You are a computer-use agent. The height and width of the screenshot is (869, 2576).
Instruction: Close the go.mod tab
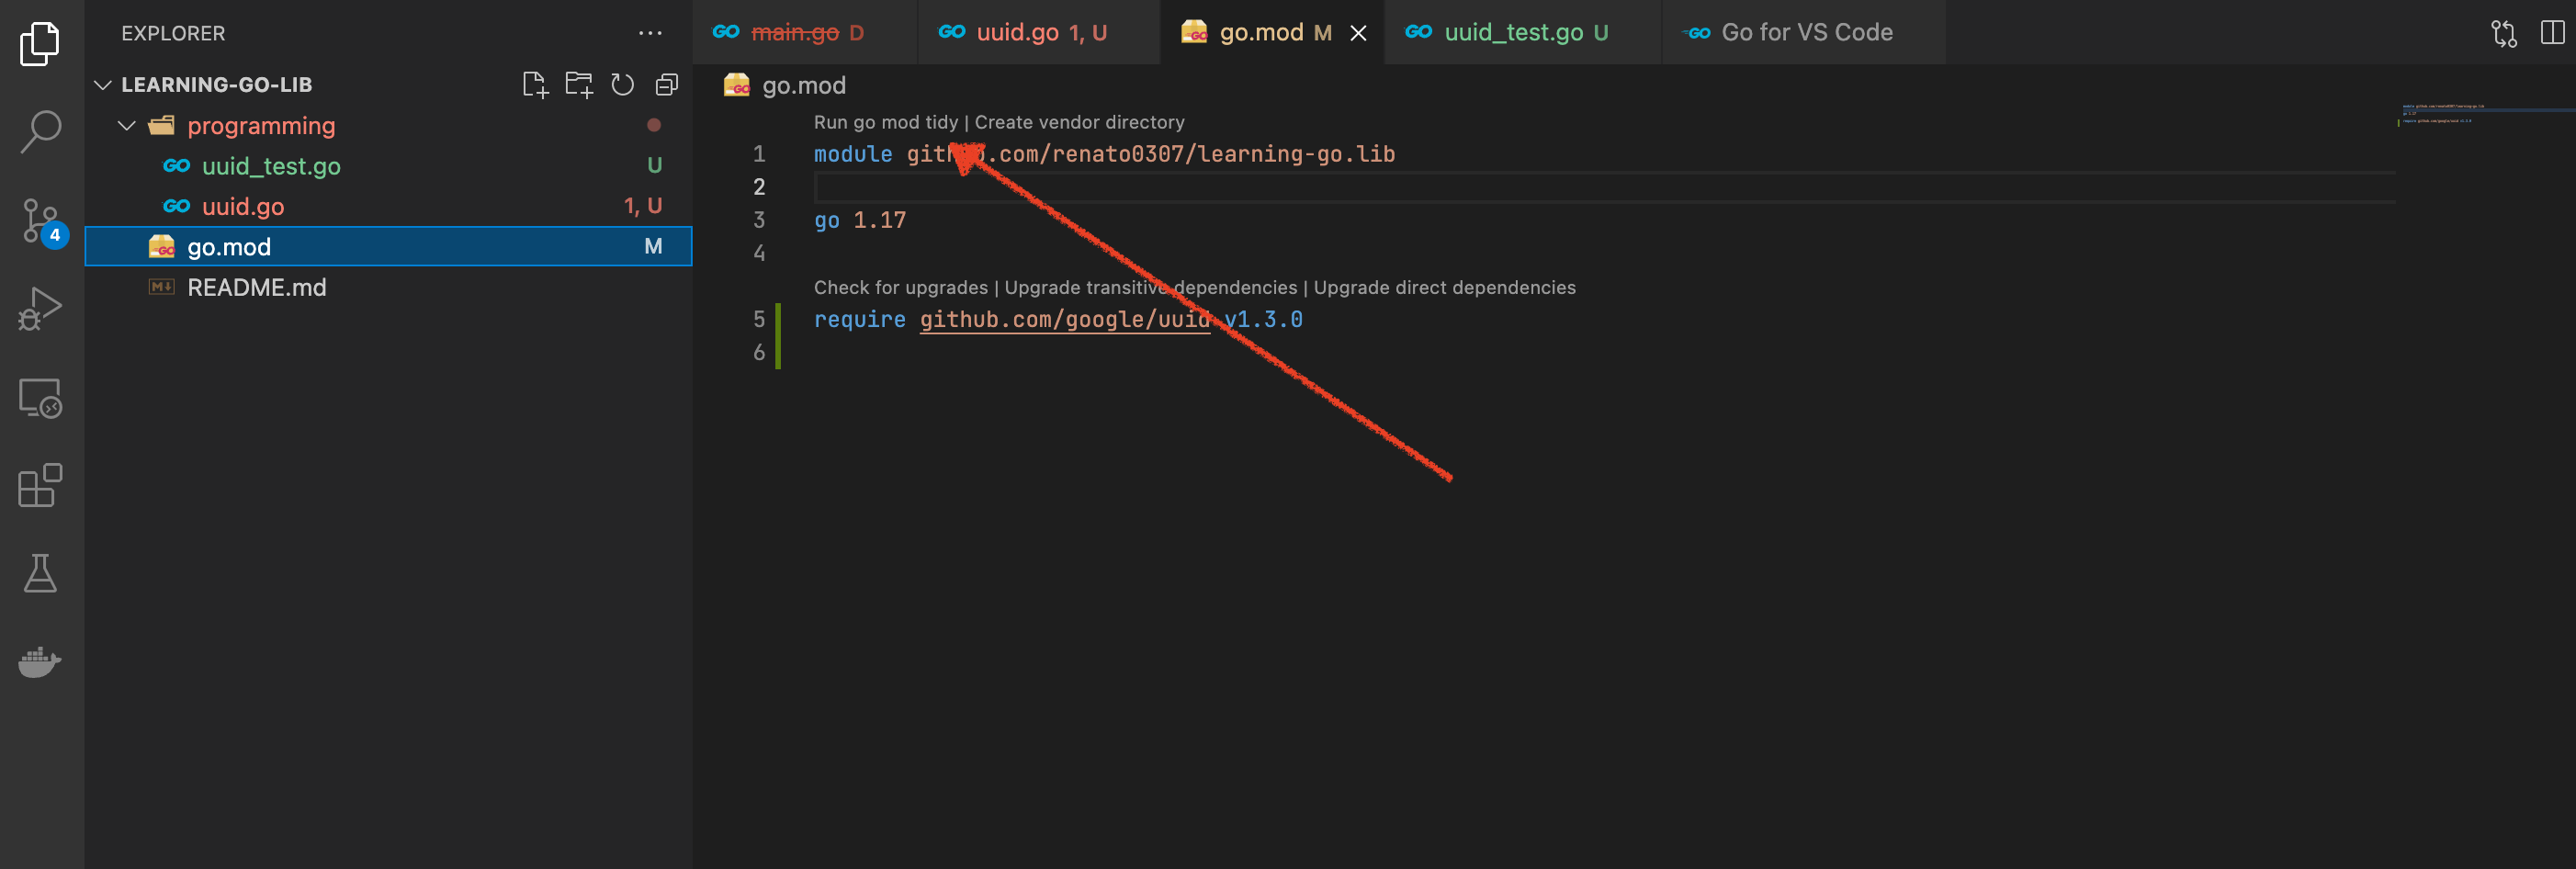pos(1358,33)
